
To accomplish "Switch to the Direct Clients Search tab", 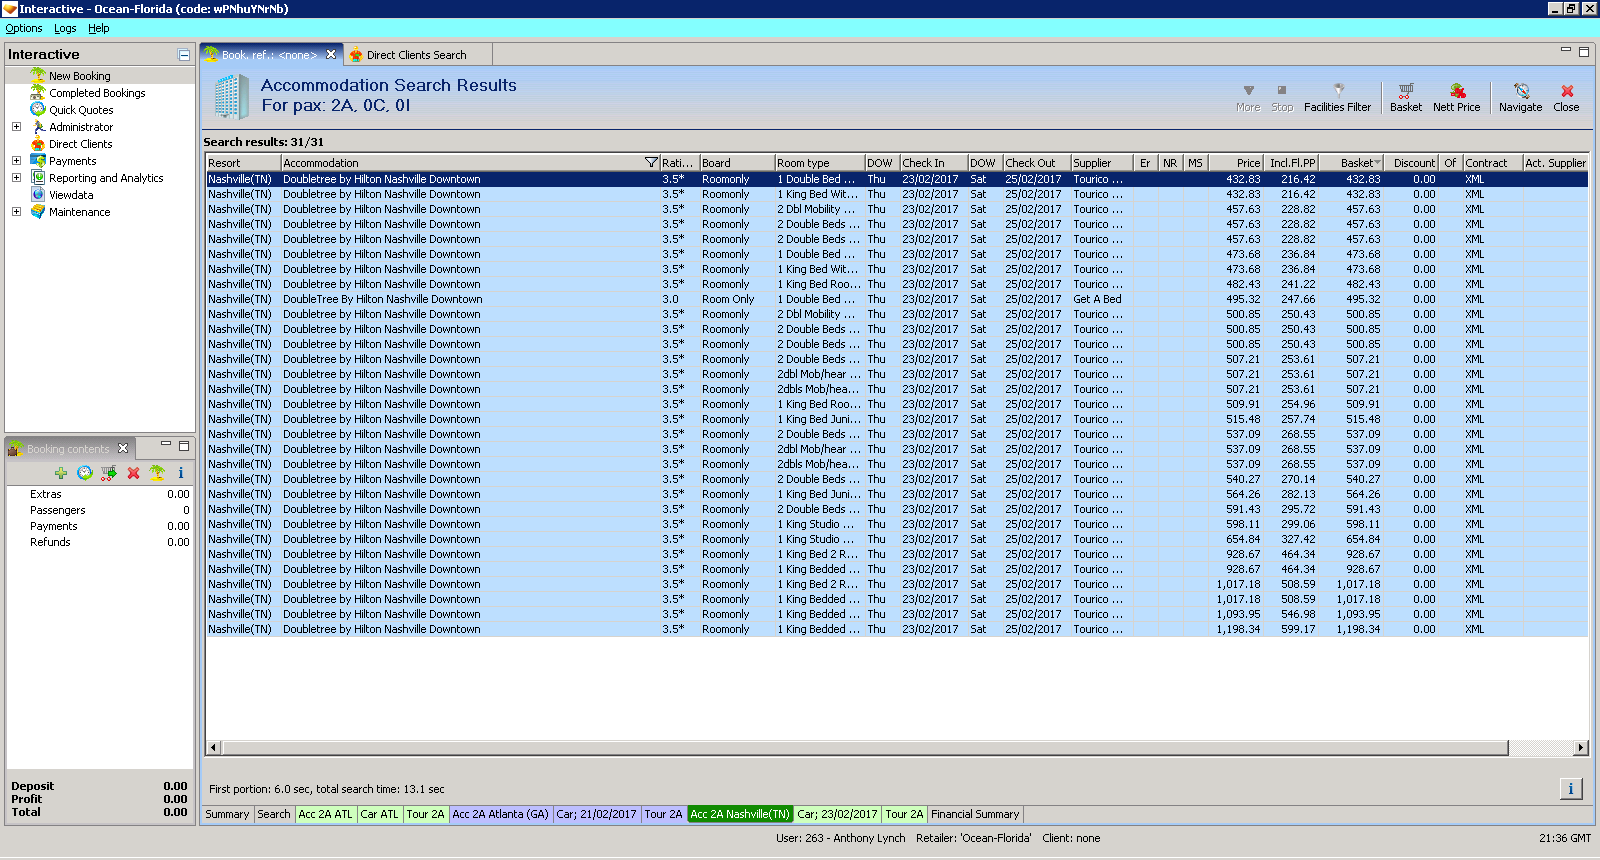I will (x=416, y=55).
